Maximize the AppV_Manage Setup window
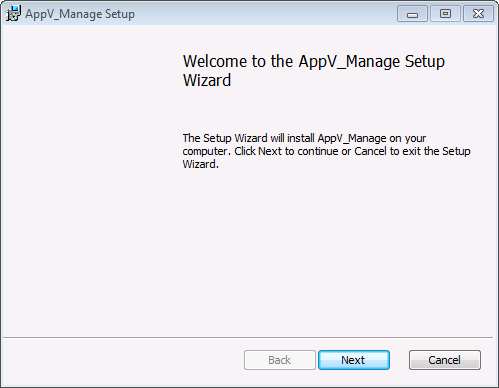499x388 pixels. point(445,14)
